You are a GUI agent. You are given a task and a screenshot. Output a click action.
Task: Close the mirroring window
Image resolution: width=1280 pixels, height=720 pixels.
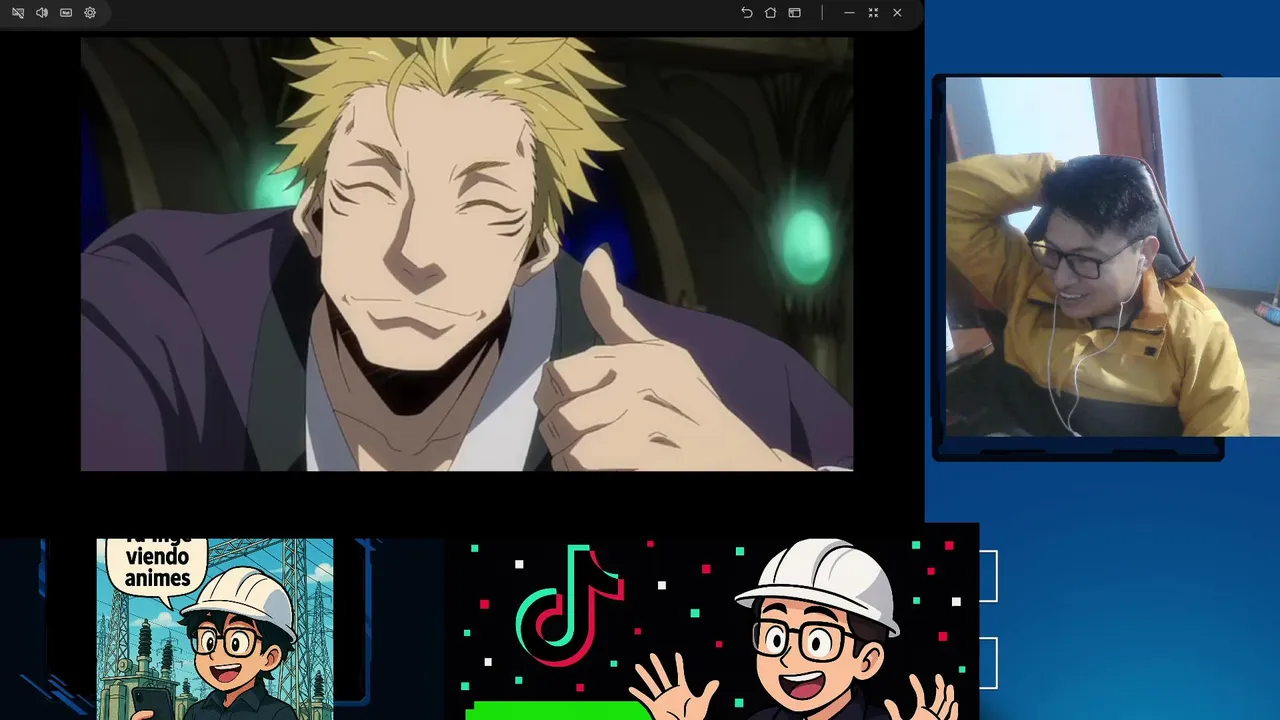click(897, 13)
